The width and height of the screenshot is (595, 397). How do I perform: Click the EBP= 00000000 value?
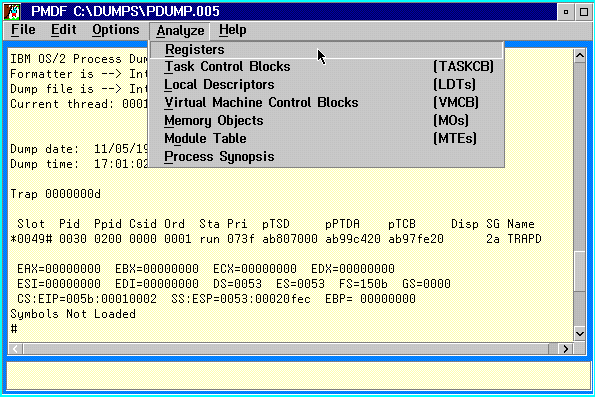(x=370, y=299)
